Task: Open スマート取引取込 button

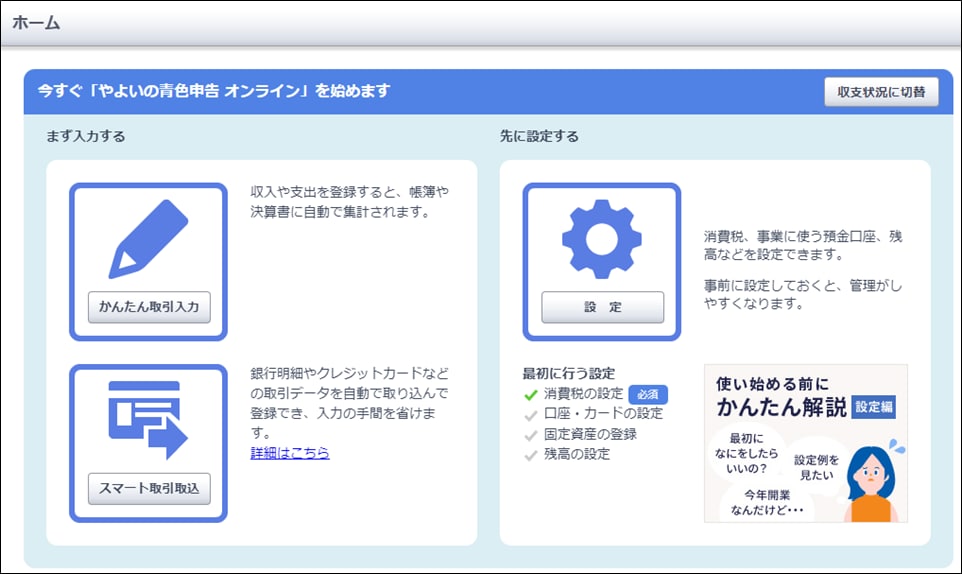Action: (x=149, y=489)
